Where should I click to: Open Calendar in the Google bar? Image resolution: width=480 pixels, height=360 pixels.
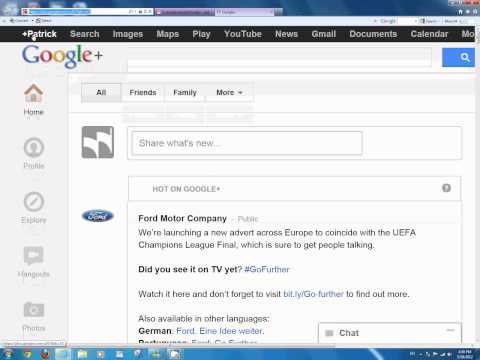pyautogui.click(x=429, y=34)
